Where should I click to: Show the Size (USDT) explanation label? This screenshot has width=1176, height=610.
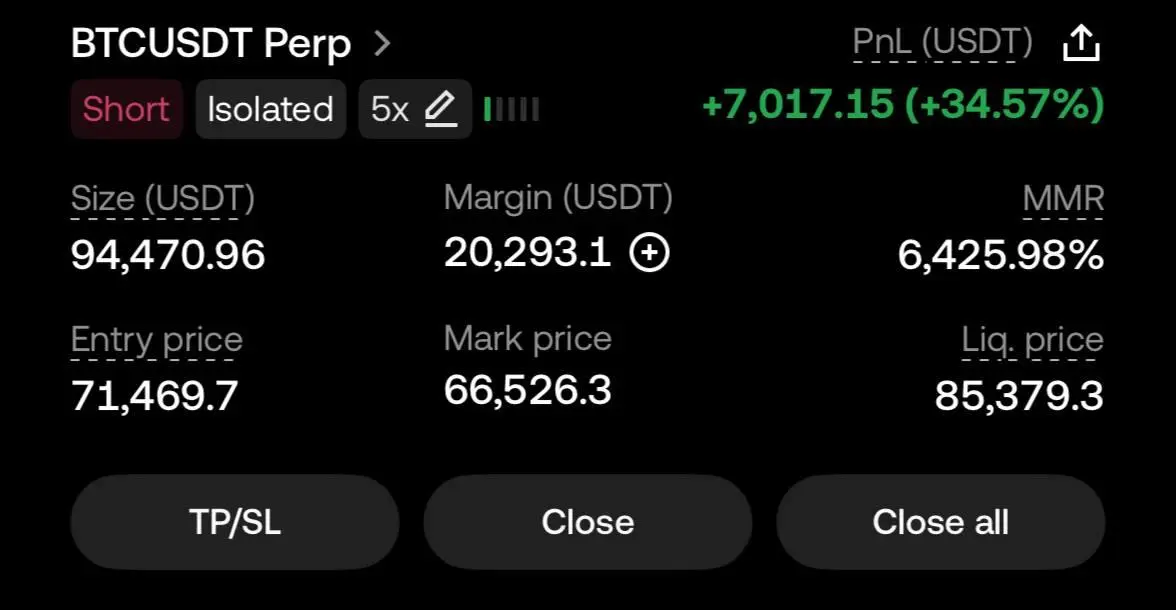click(163, 200)
